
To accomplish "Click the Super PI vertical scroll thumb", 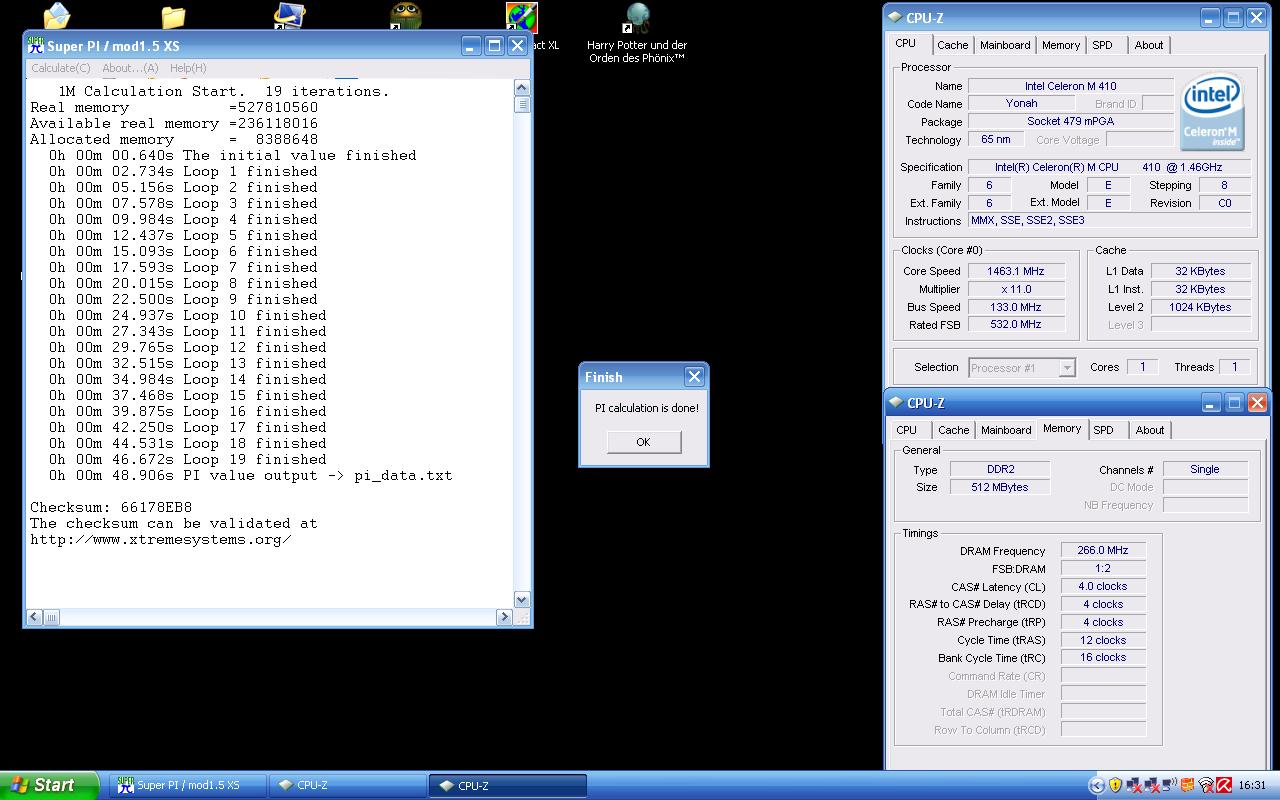I will [x=521, y=105].
